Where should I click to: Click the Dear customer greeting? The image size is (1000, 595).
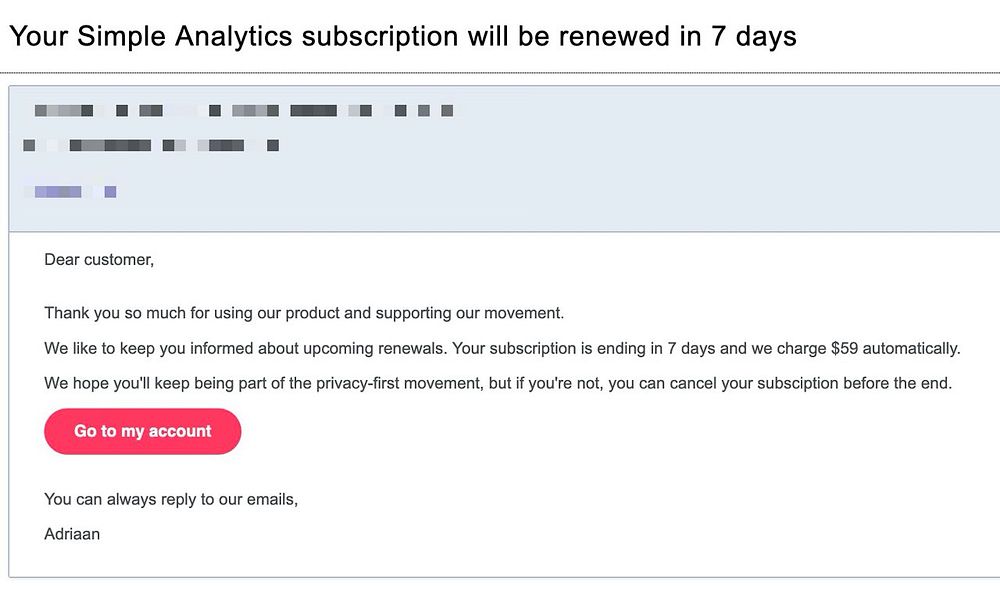[99, 260]
